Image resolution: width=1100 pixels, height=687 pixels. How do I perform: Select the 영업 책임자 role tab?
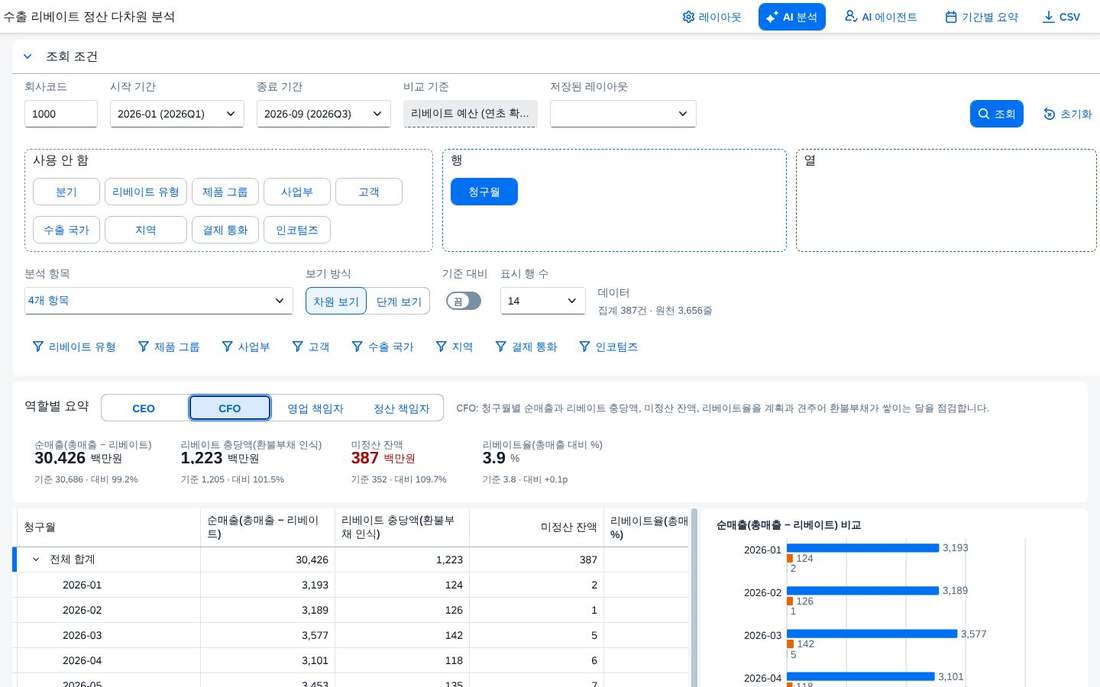[x=315, y=408]
